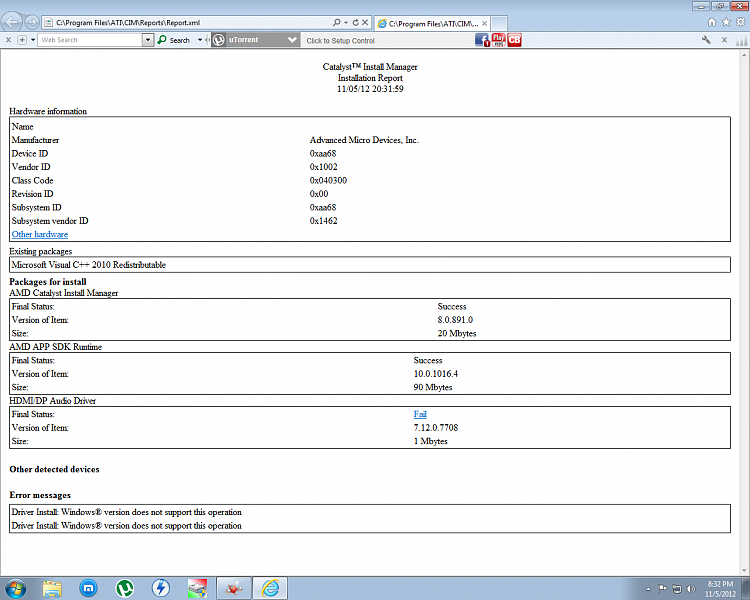Open the red CB toolbar icon
This screenshot has height=600, width=750.
515,40
